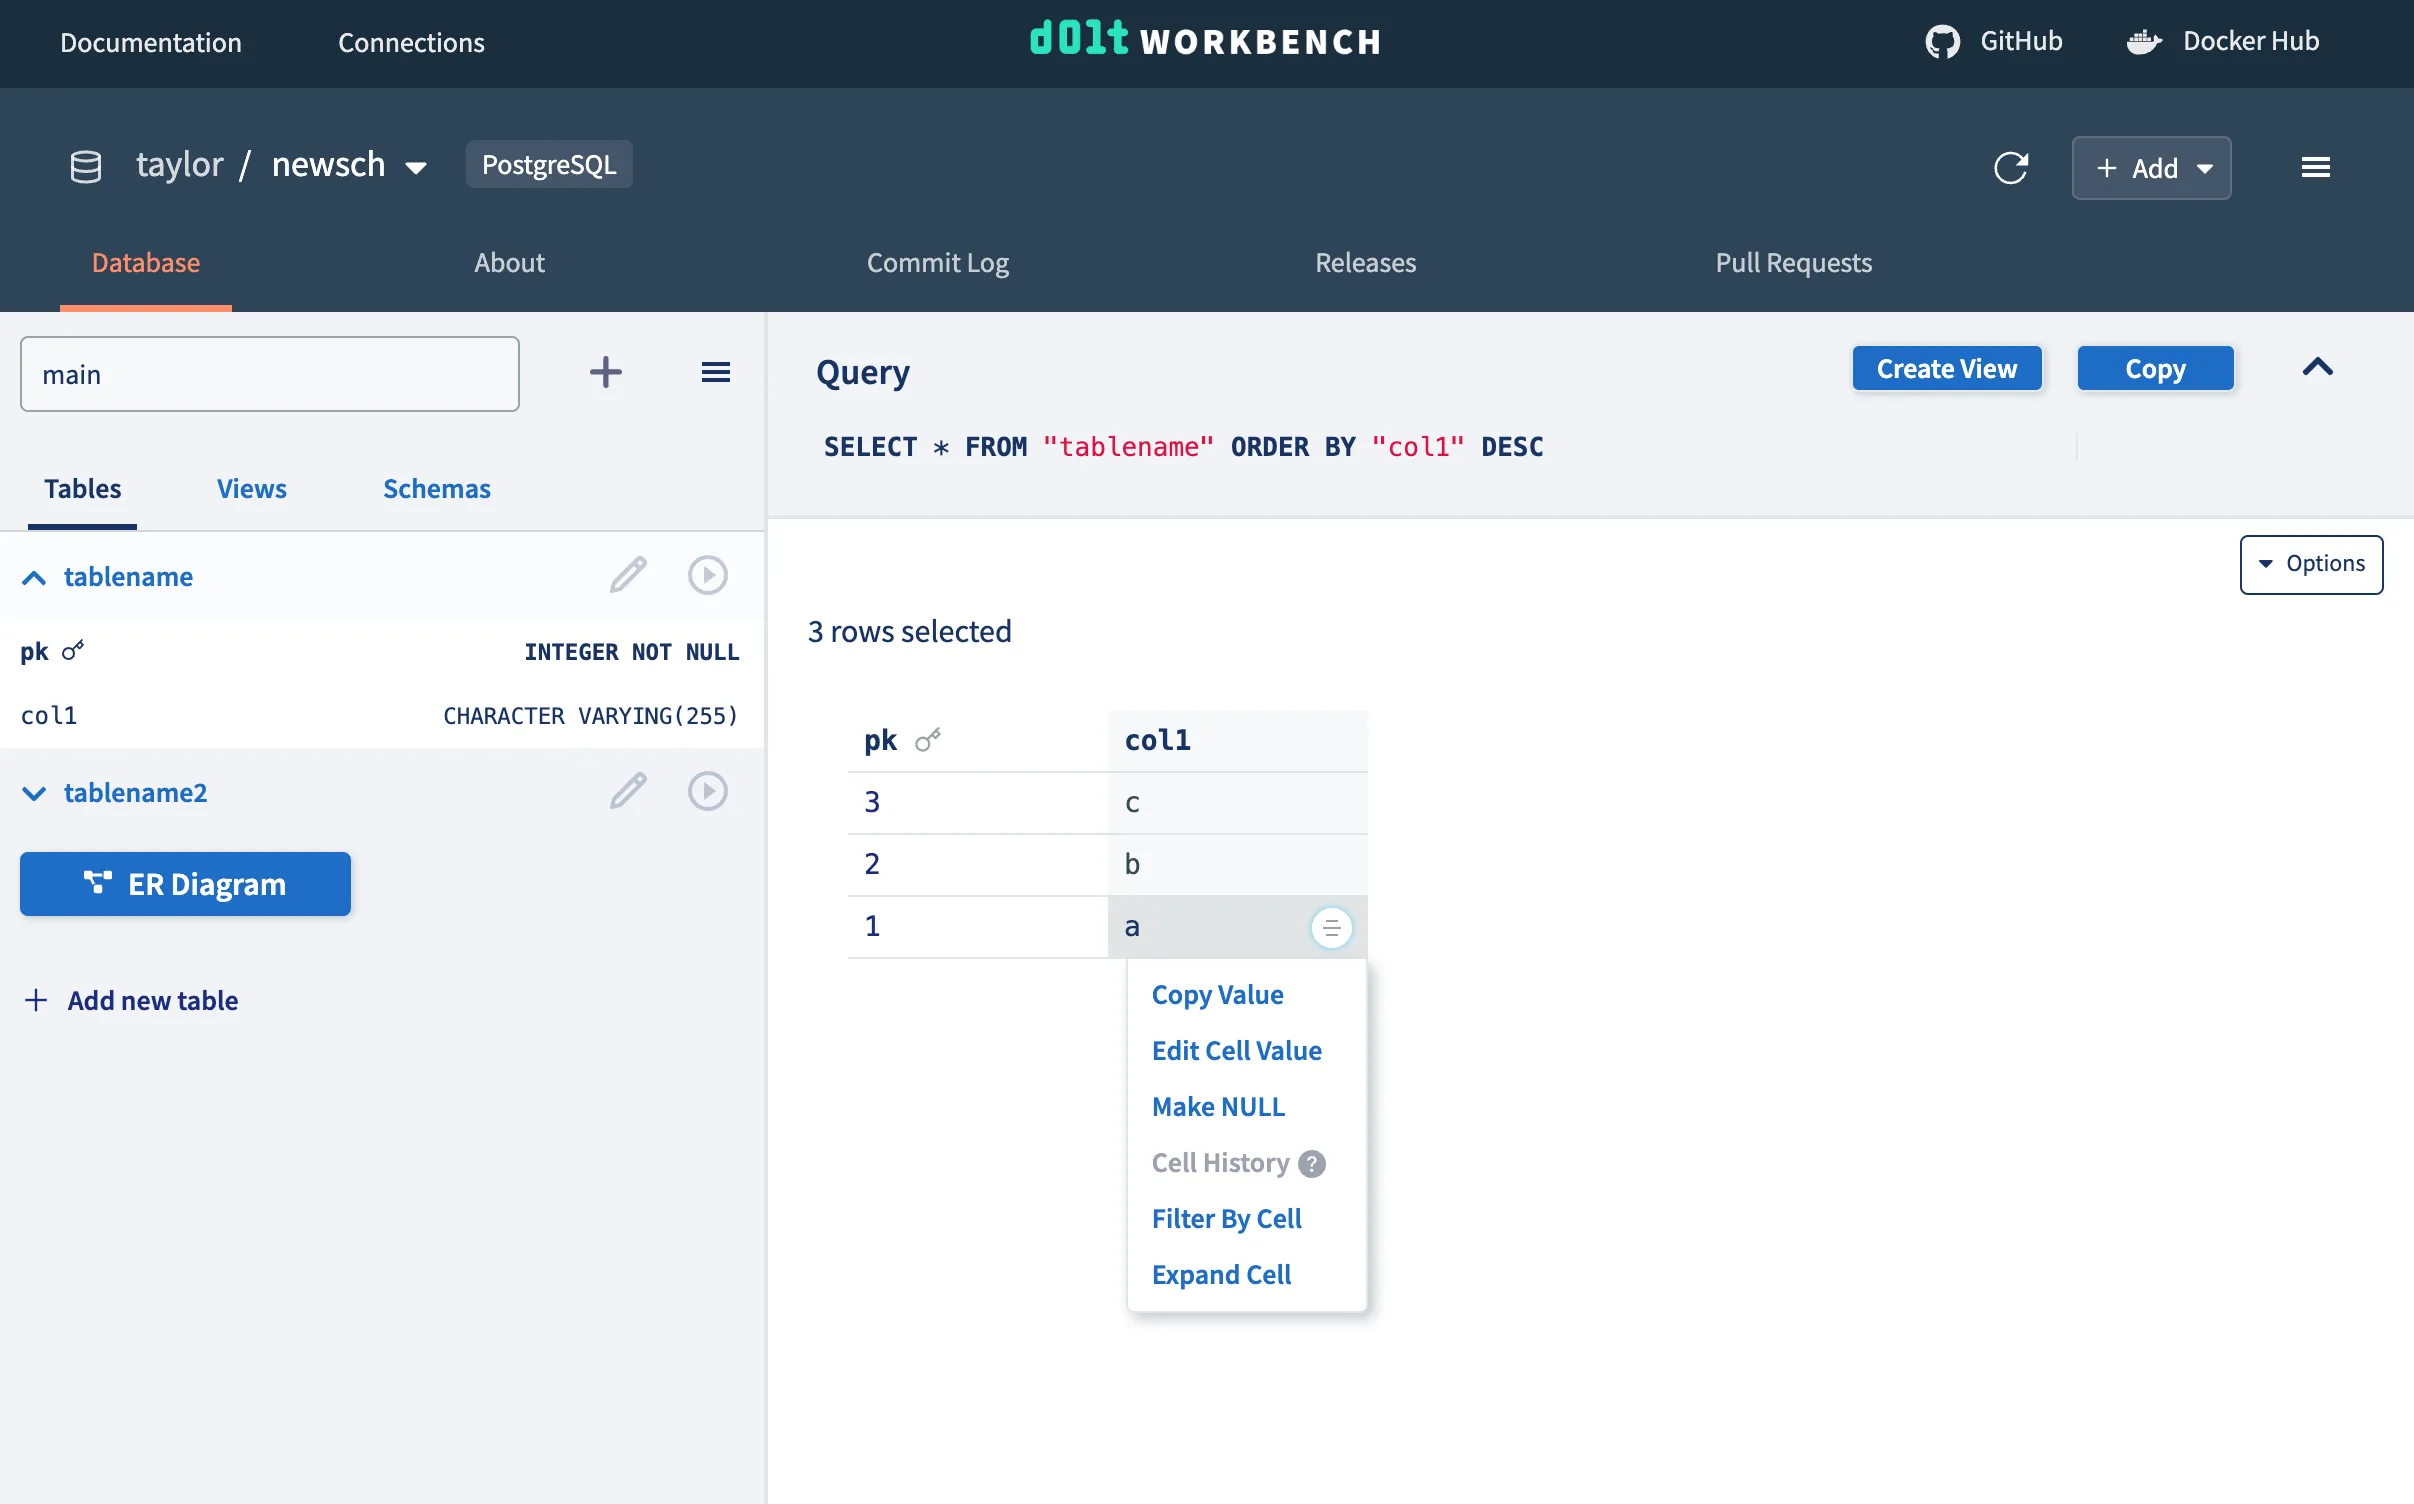Image resolution: width=2414 pixels, height=1504 pixels.
Task: Open the branch list menu beside the search box
Action: point(717,372)
